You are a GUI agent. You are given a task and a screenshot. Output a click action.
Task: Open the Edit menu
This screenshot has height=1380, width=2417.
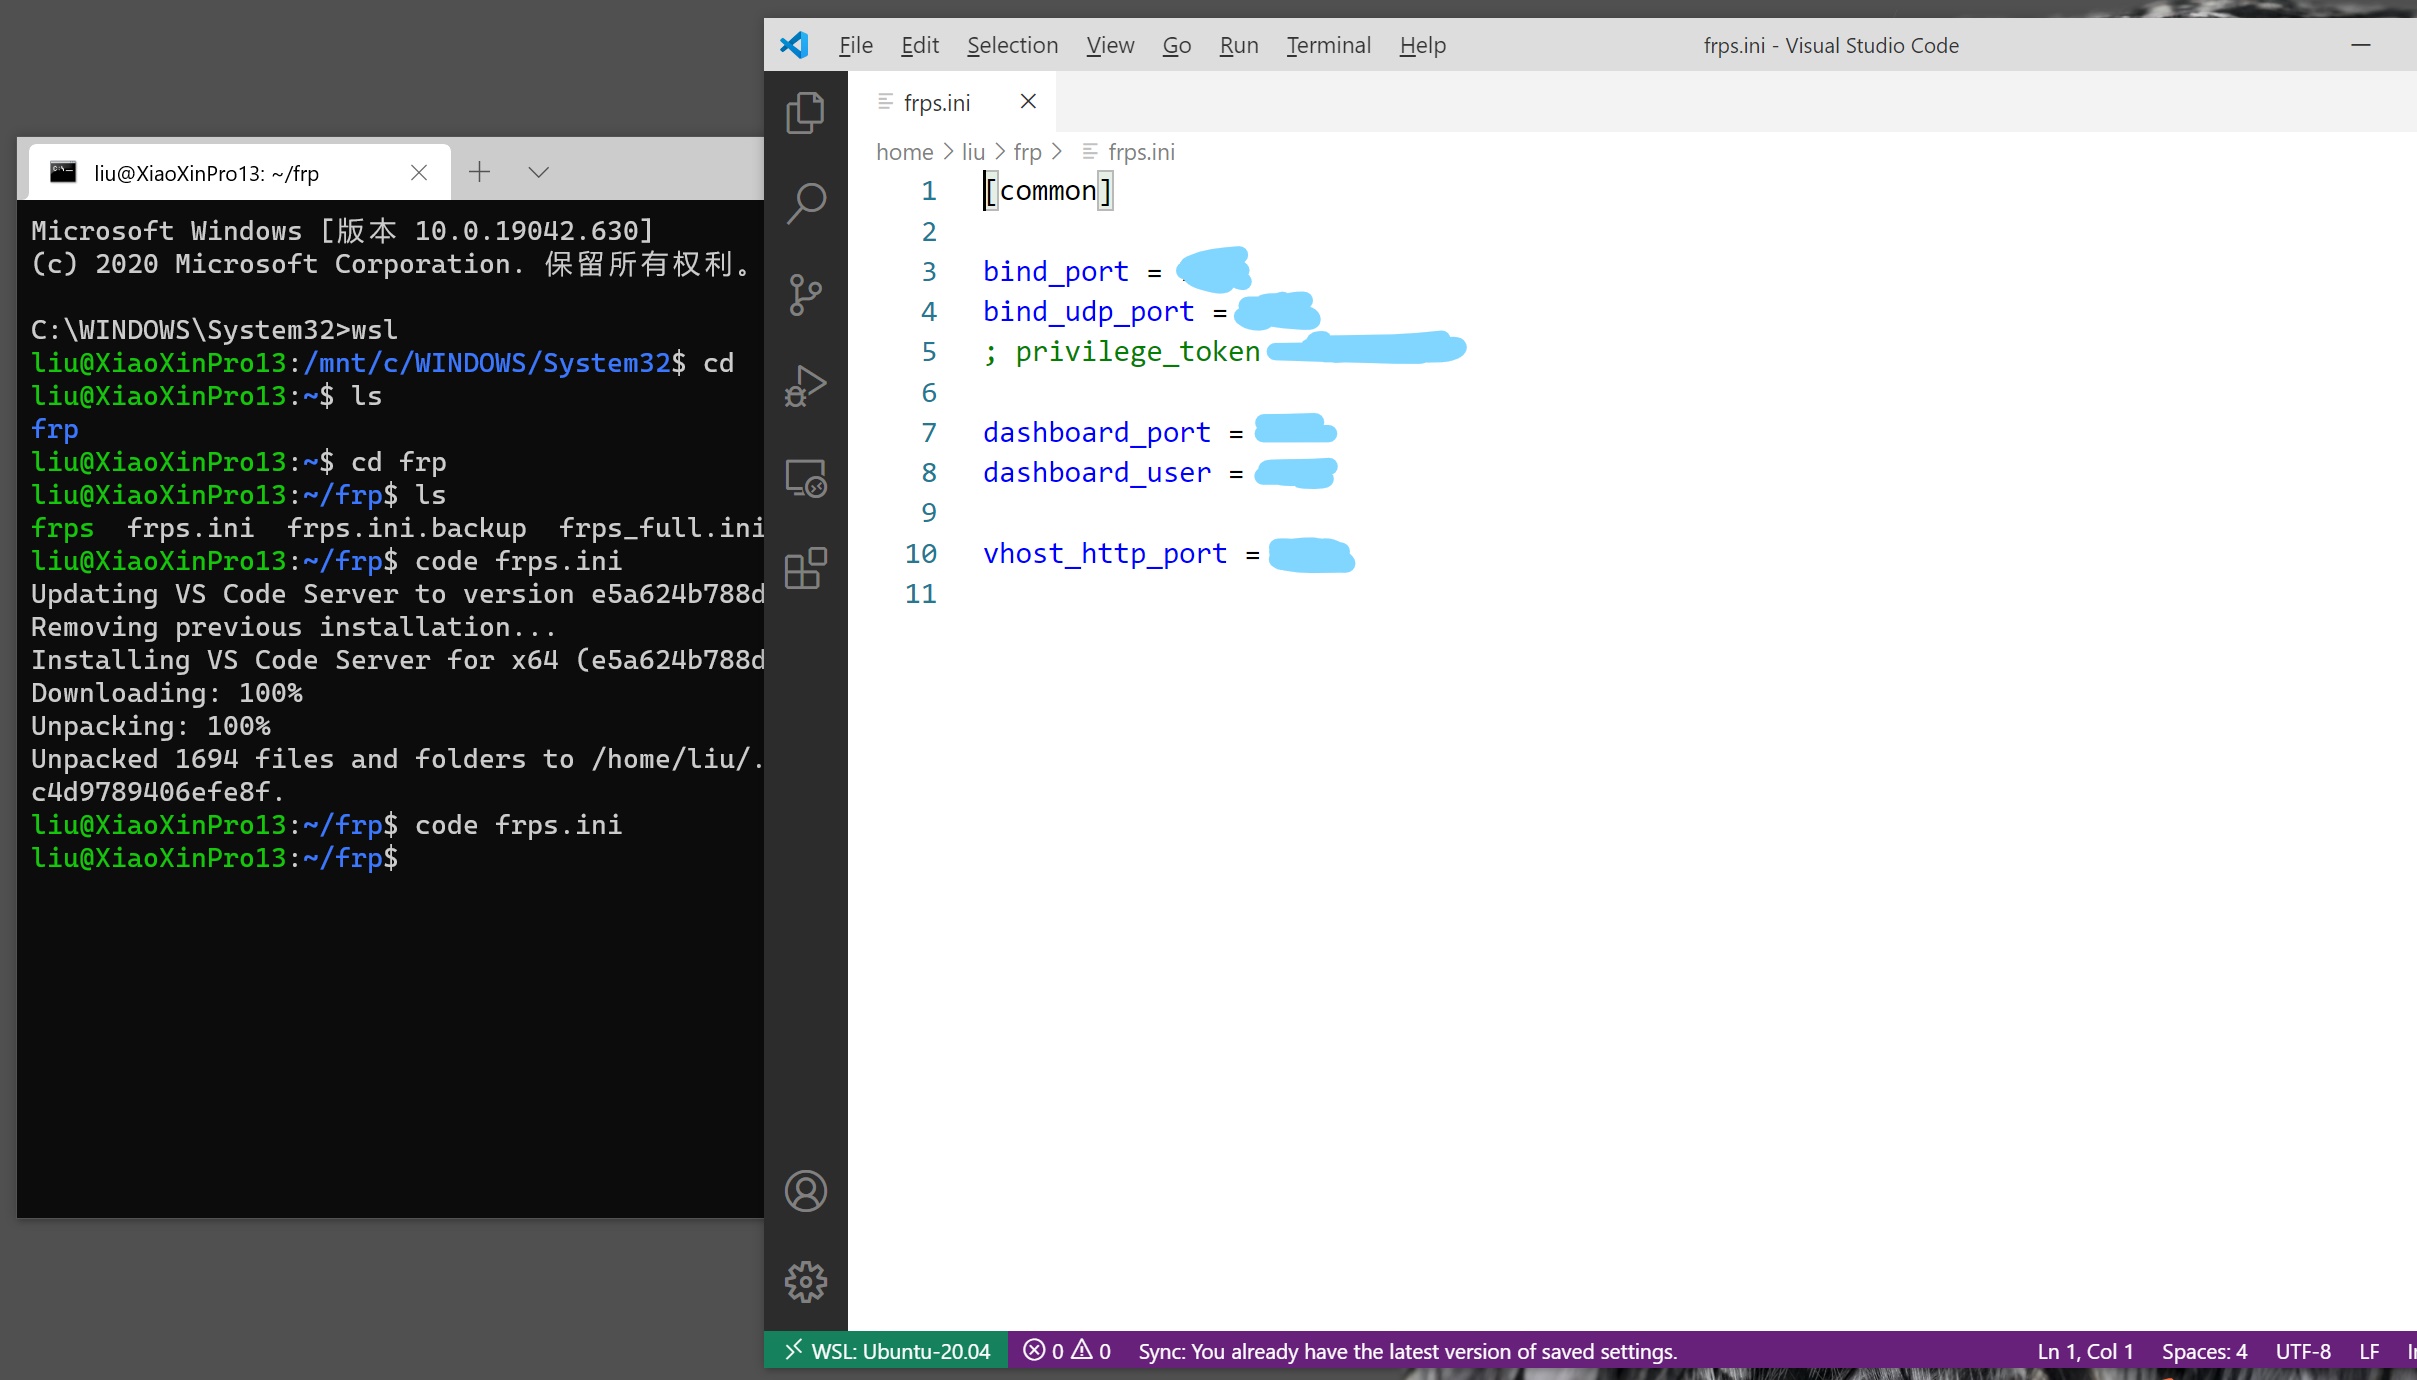(x=920, y=45)
